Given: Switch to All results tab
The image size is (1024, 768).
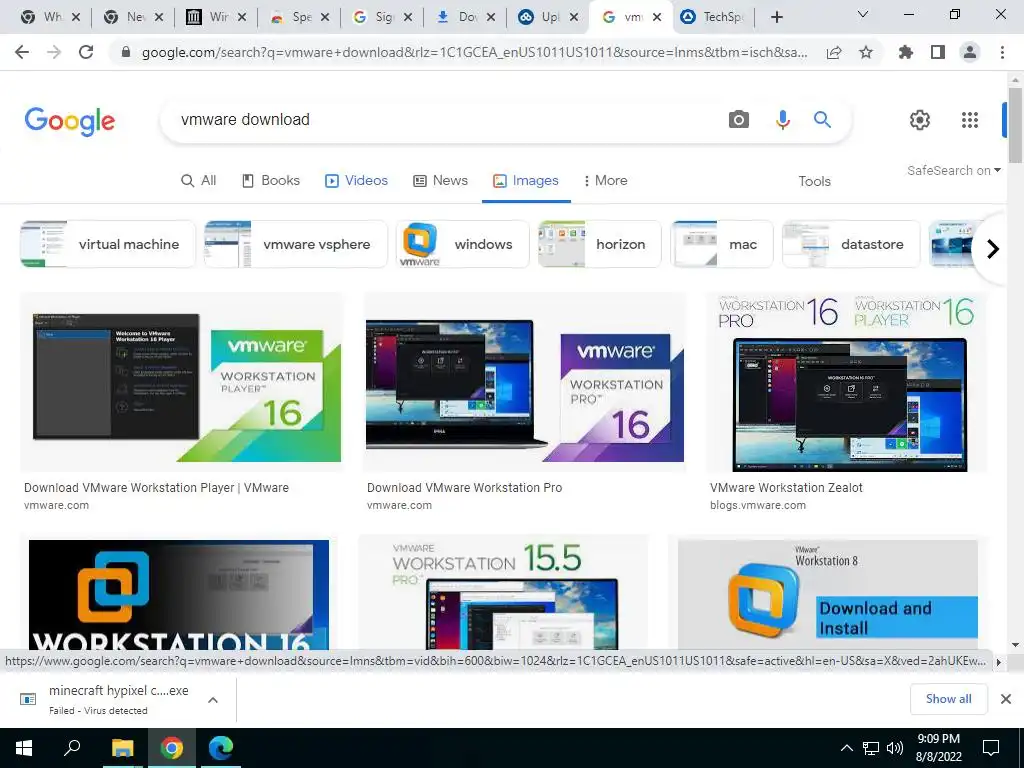Looking at the screenshot, I should coord(199,180).
